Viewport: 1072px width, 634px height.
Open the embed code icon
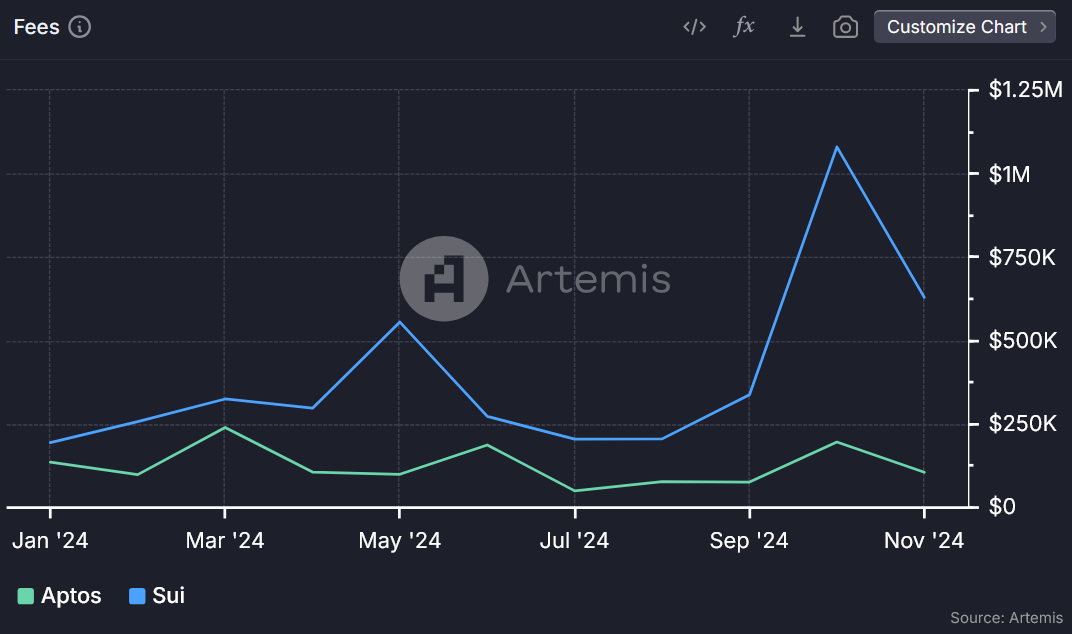694,27
